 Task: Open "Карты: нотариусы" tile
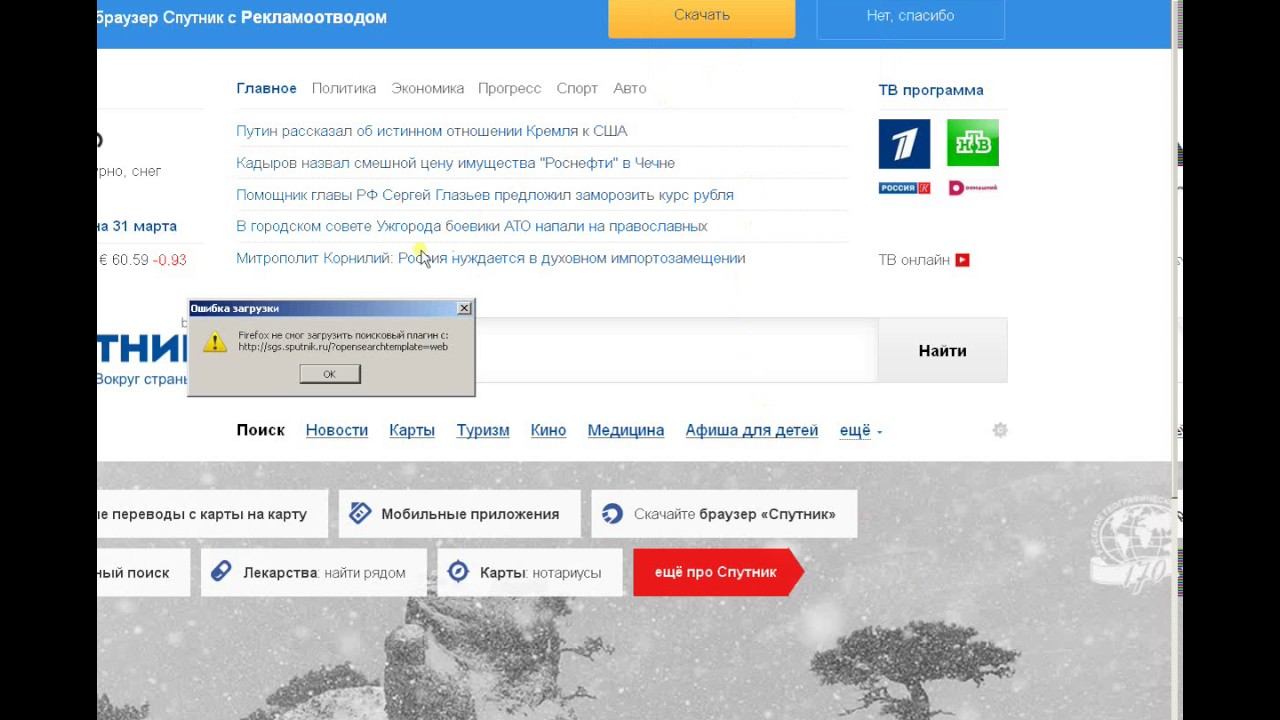click(530, 572)
